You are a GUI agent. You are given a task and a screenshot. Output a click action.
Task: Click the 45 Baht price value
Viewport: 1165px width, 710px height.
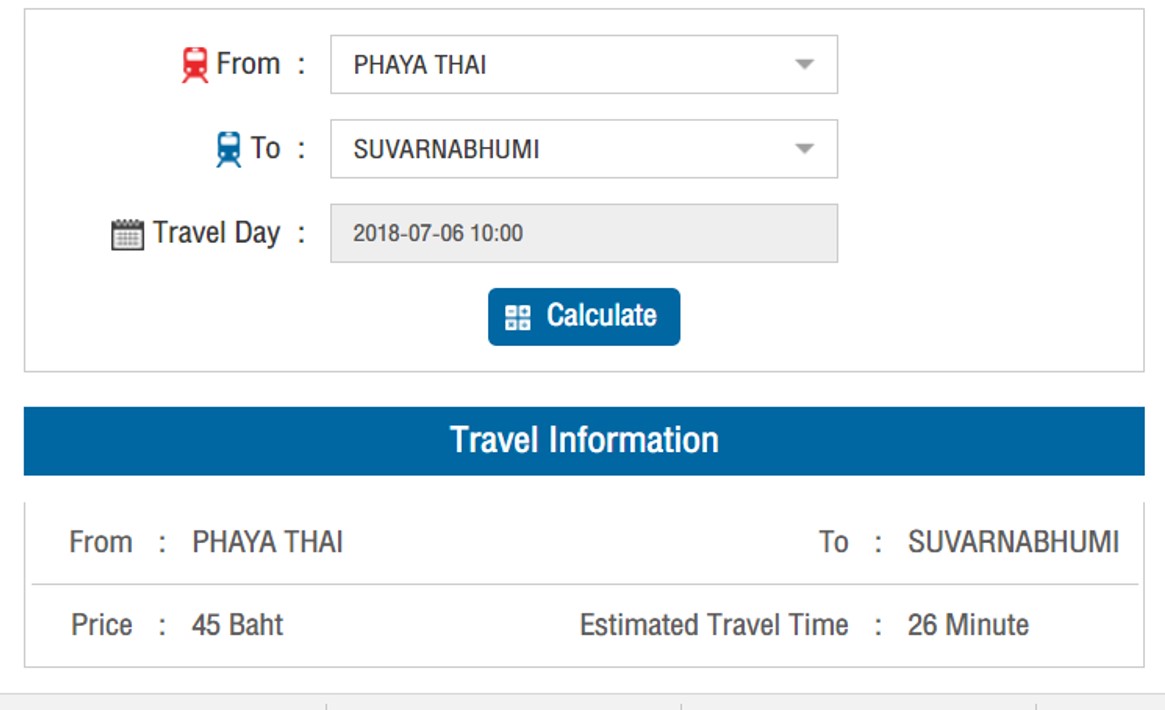click(x=237, y=625)
